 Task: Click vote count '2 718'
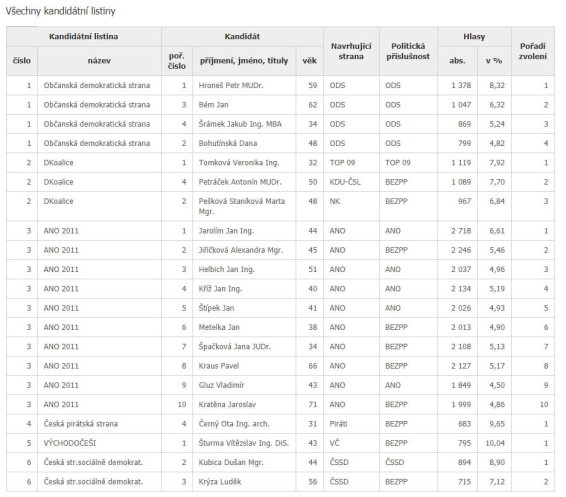(461, 231)
